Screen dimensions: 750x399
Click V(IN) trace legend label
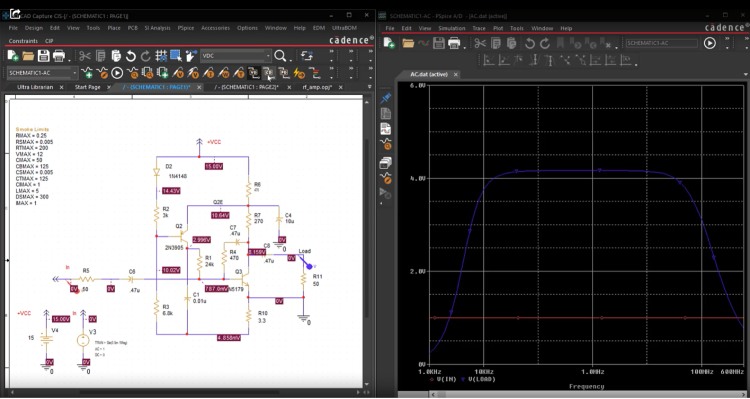[447, 379]
